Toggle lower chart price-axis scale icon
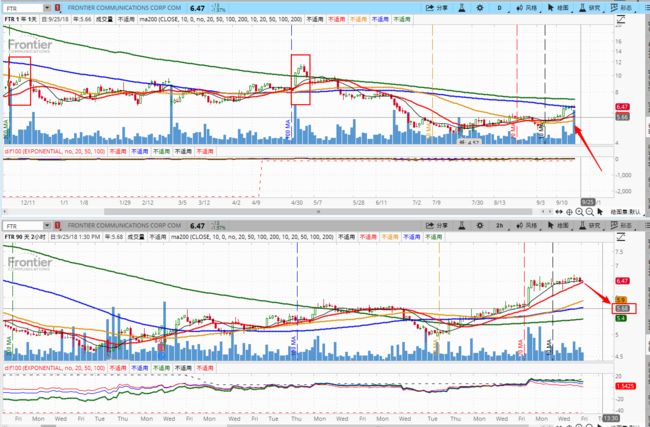This screenshot has height=427, width=650. (621, 237)
